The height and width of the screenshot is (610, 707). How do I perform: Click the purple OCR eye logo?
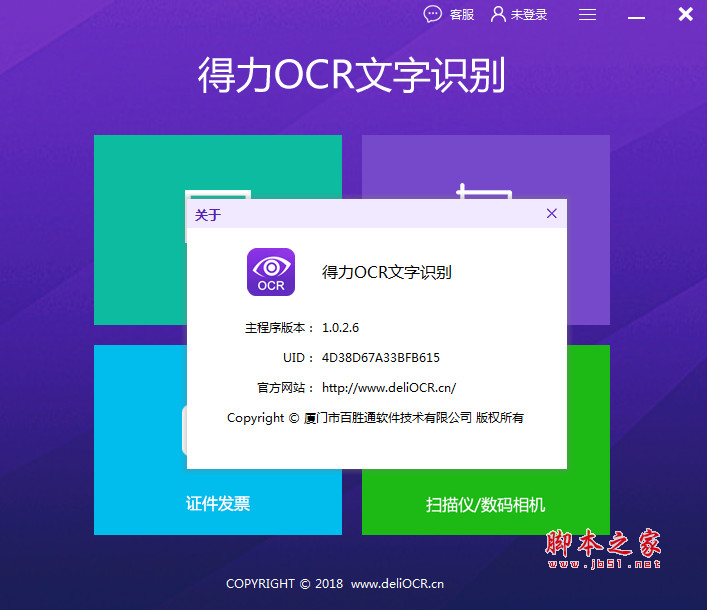pos(271,272)
